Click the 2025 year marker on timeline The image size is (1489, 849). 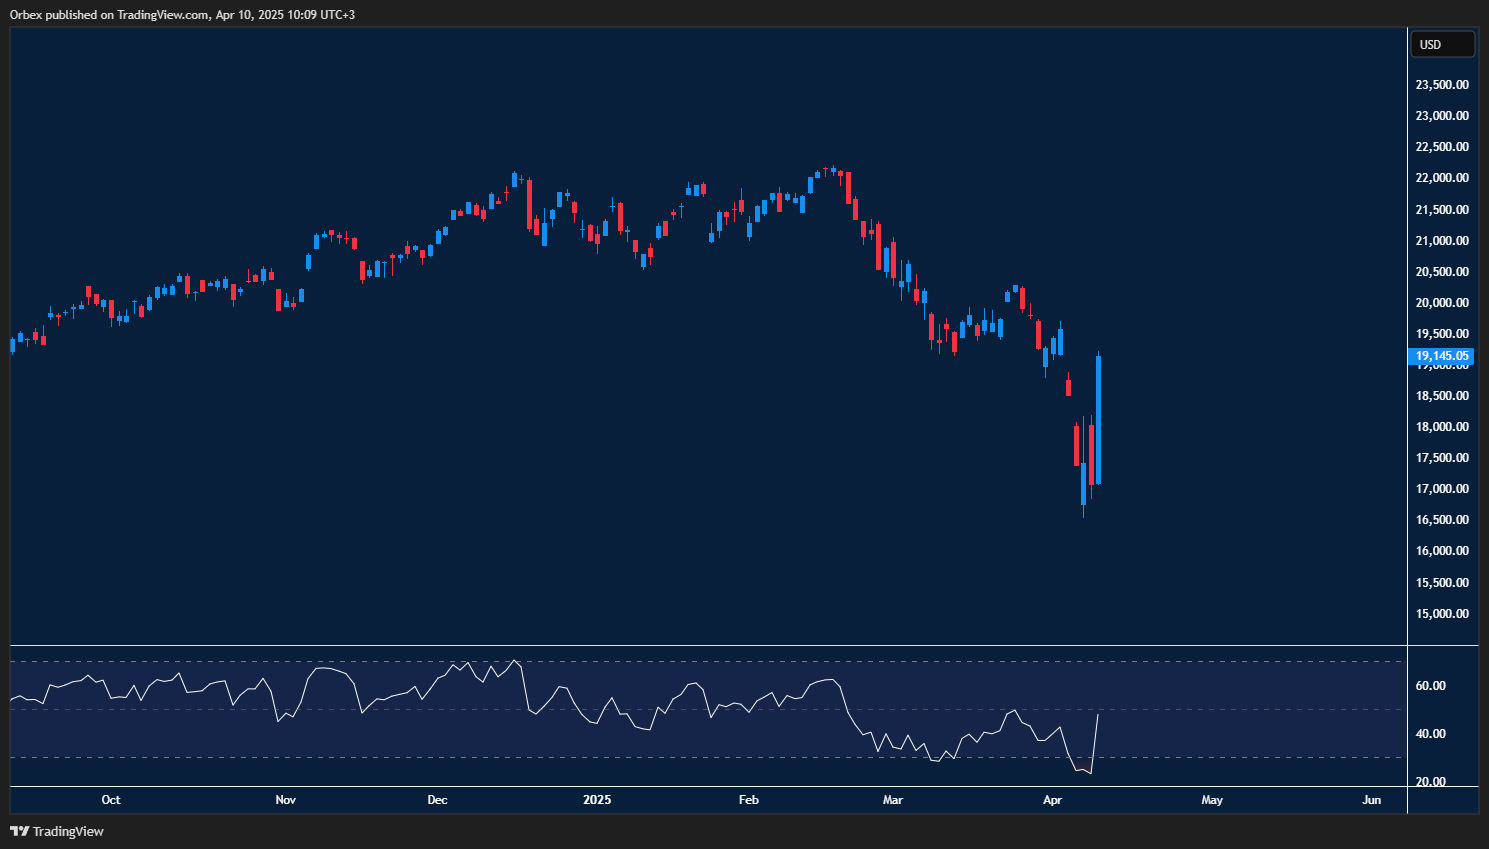tap(597, 800)
